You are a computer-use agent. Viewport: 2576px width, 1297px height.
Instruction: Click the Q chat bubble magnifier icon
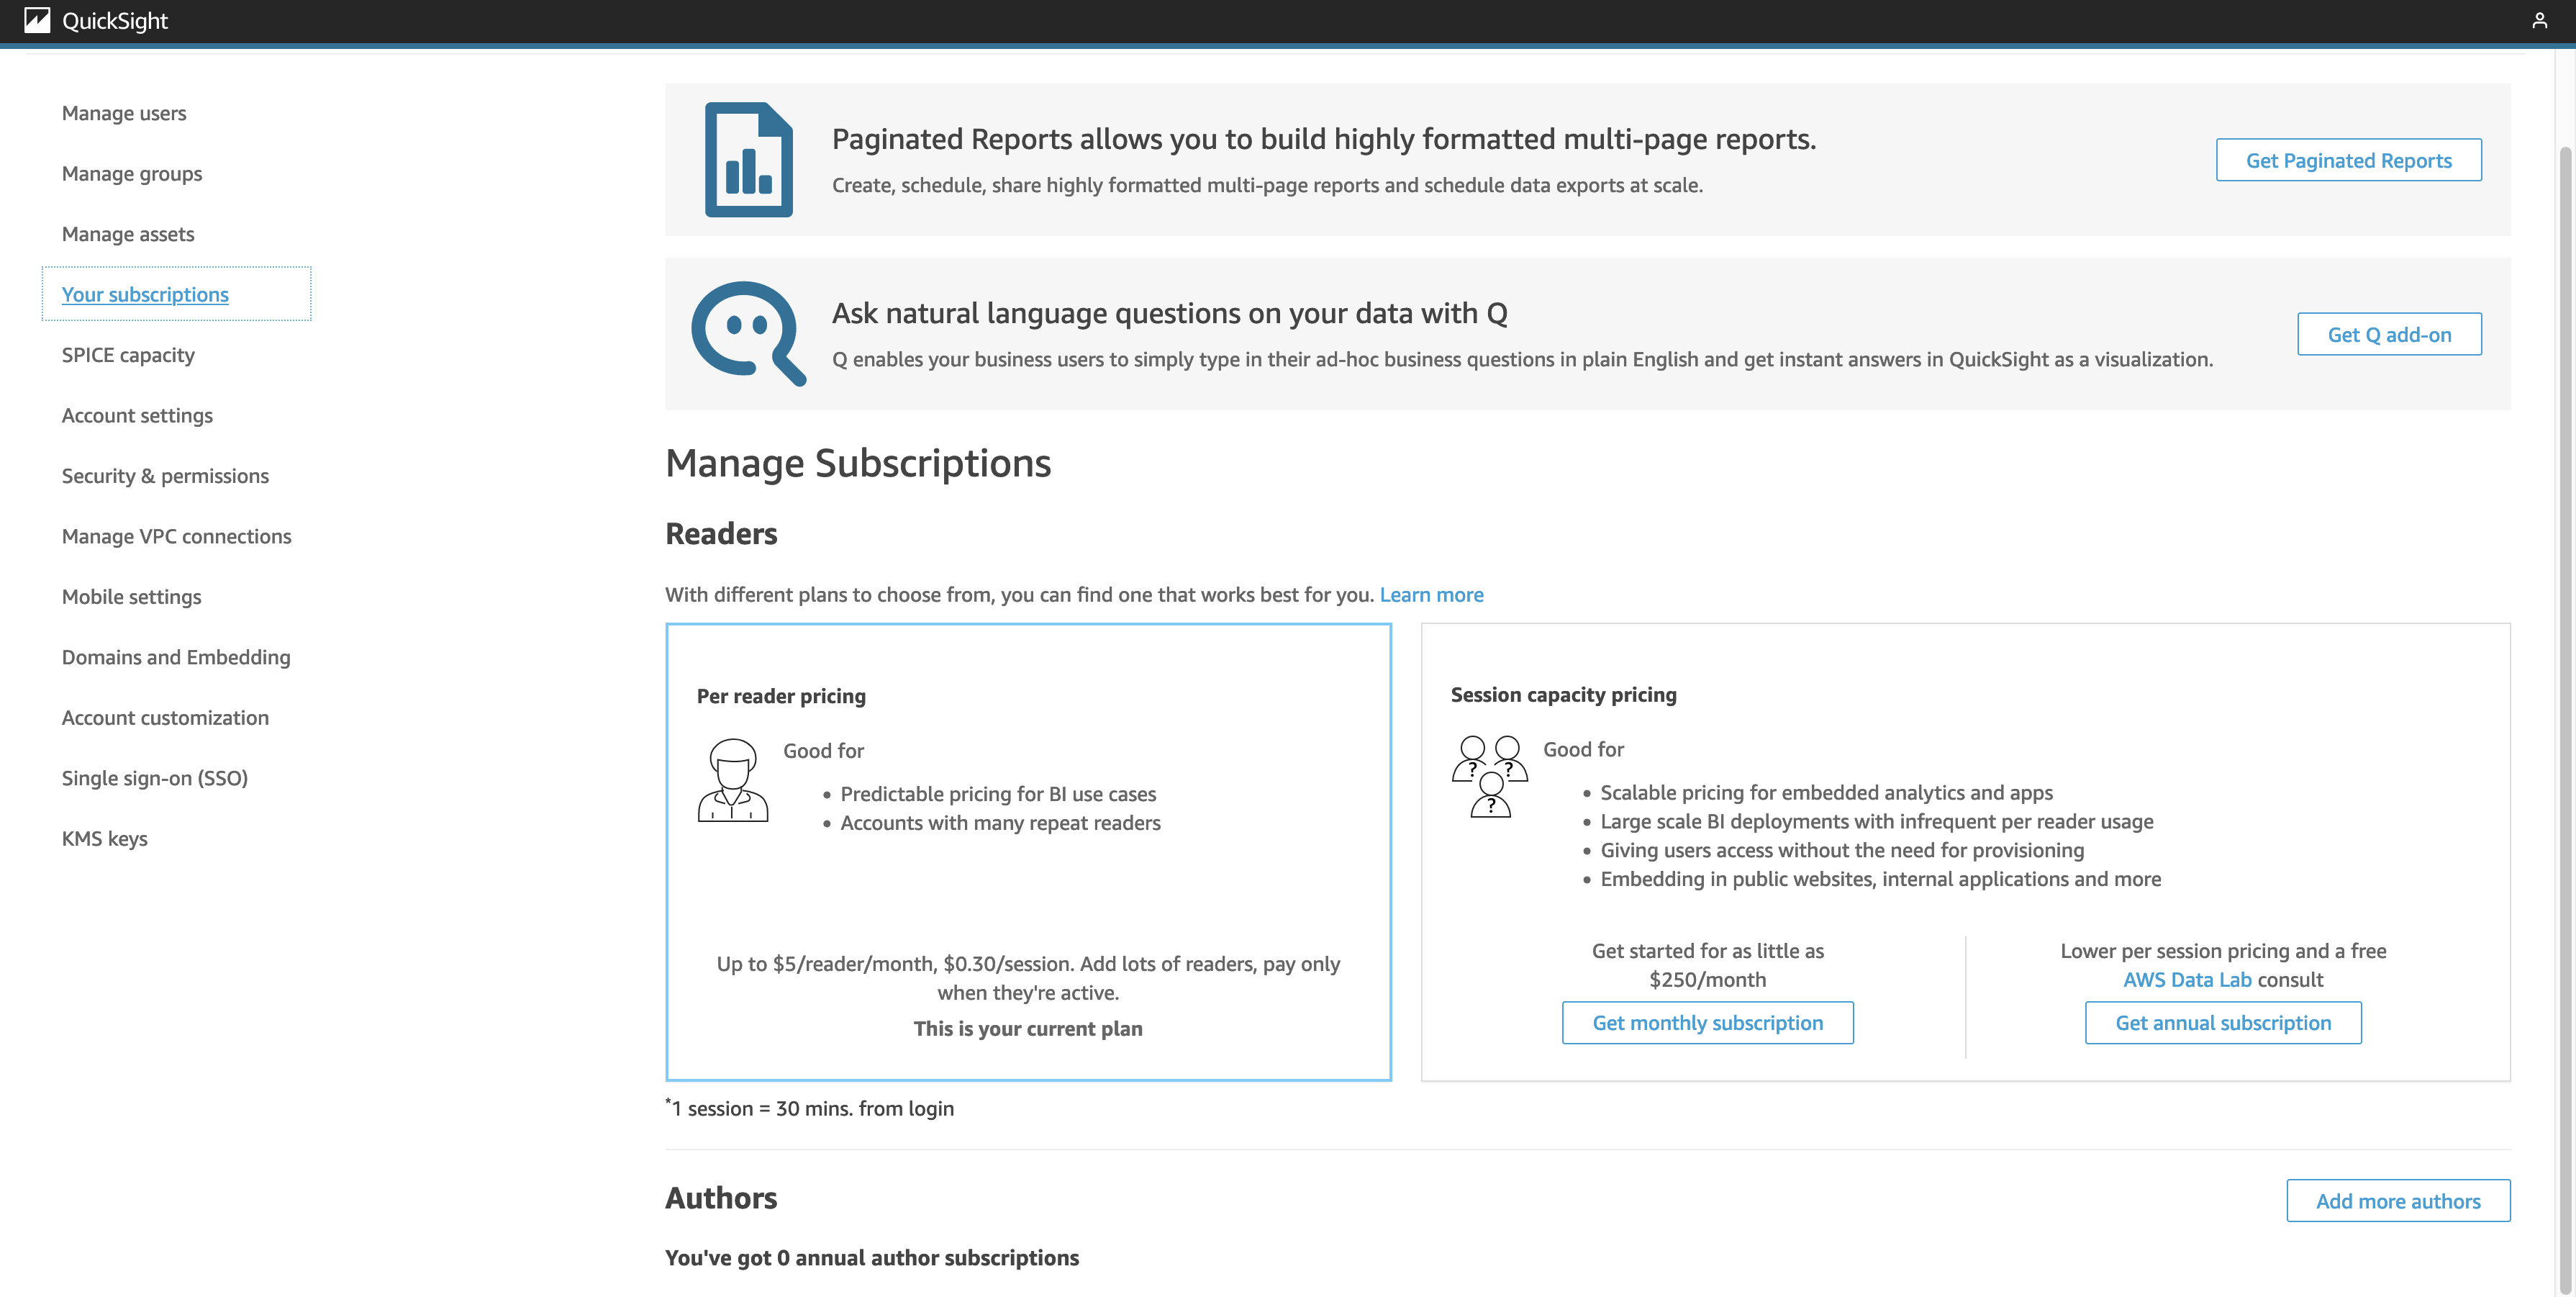pyautogui.click(x=748, y=333)
